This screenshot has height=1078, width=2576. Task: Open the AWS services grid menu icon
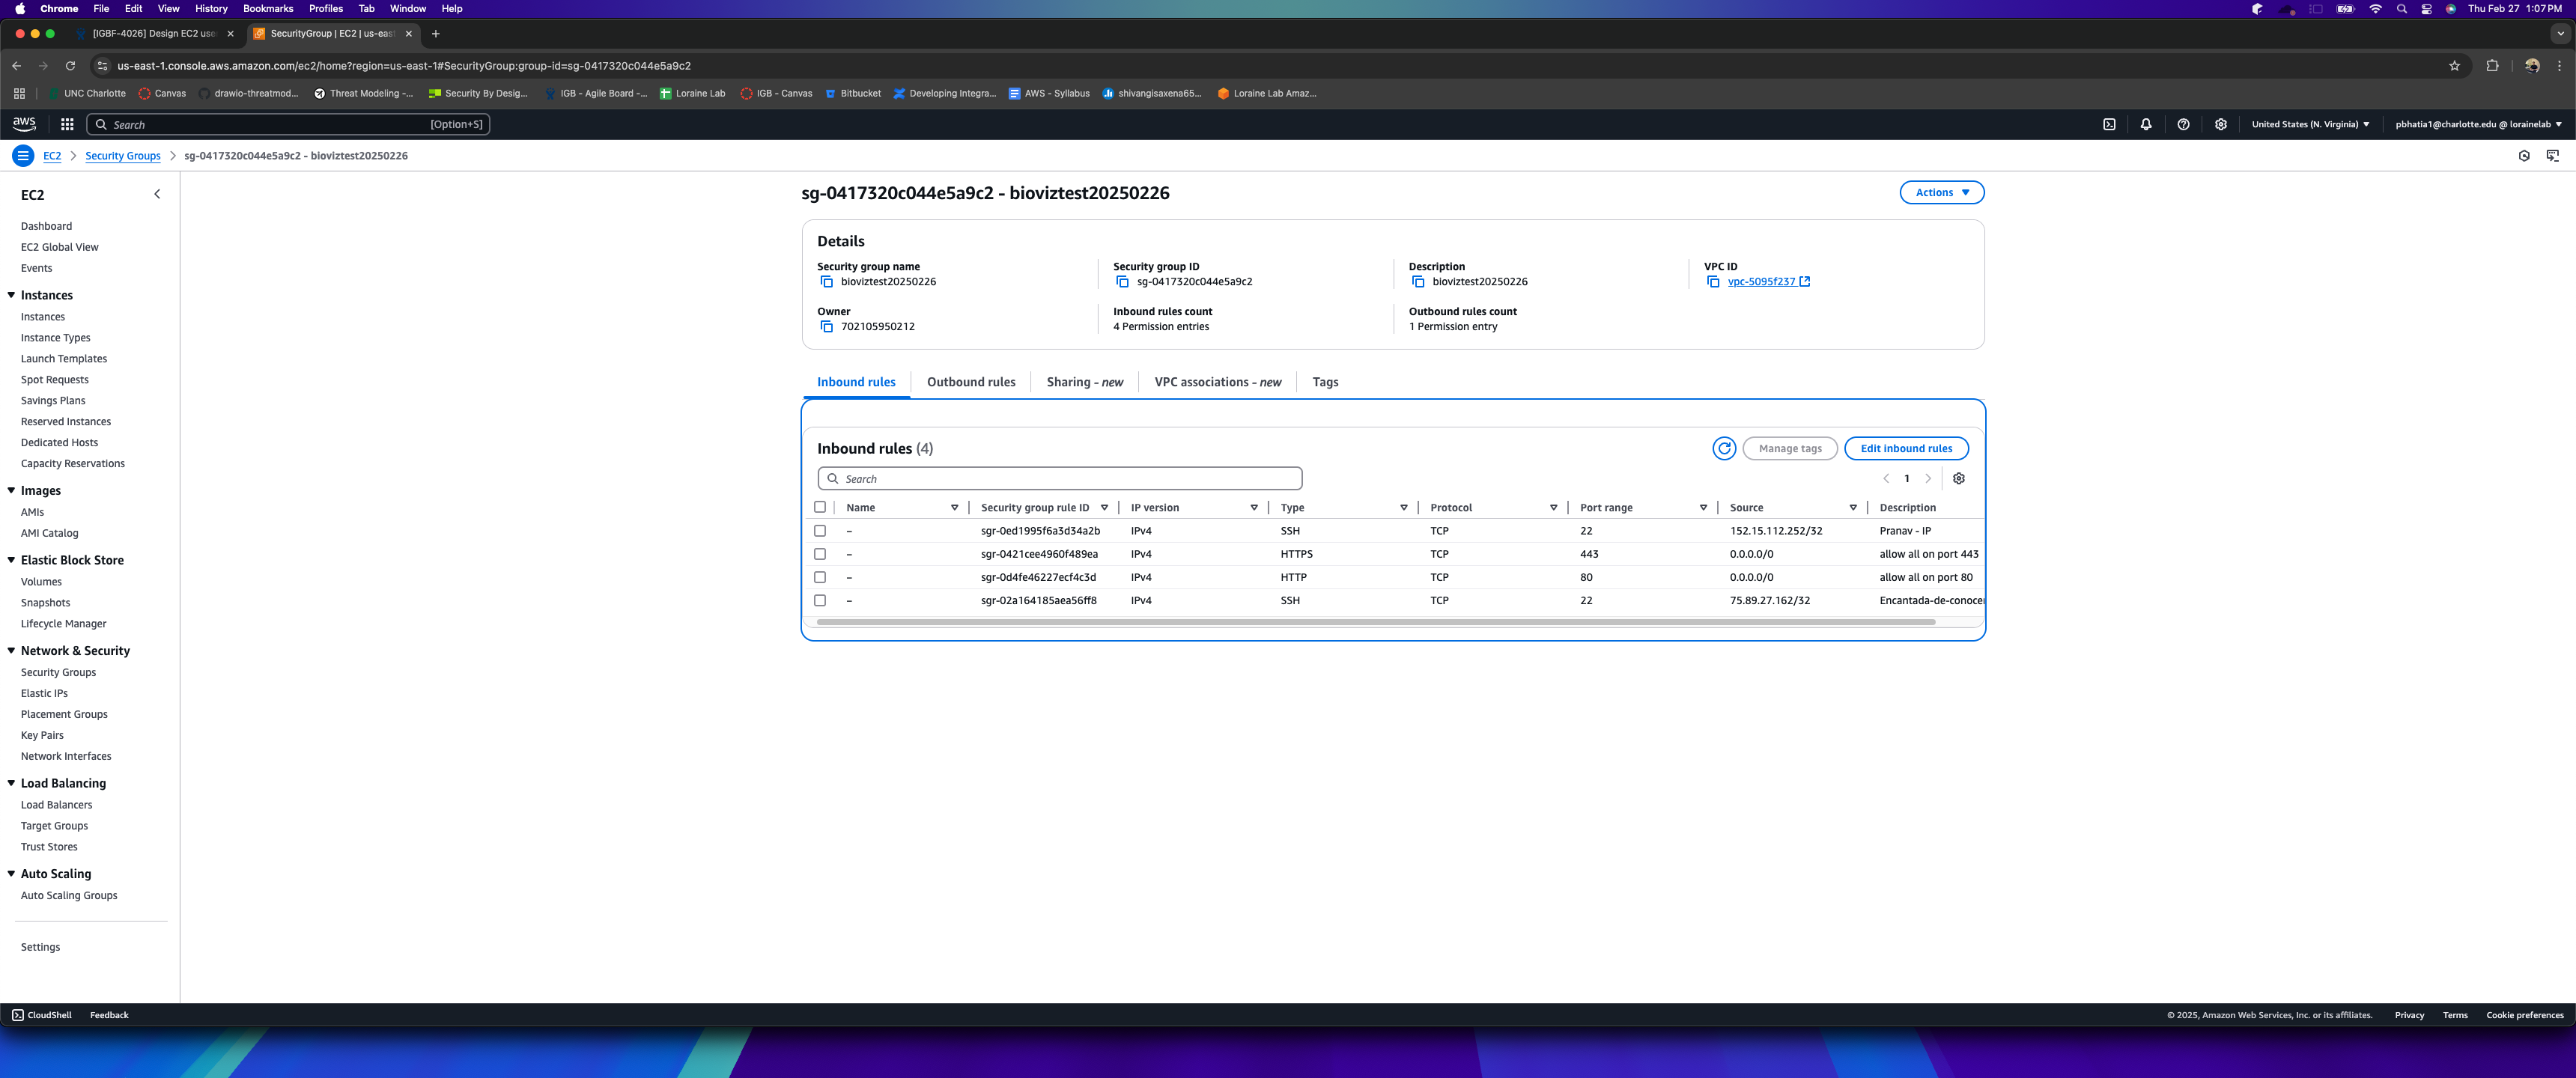coord(67,124)
